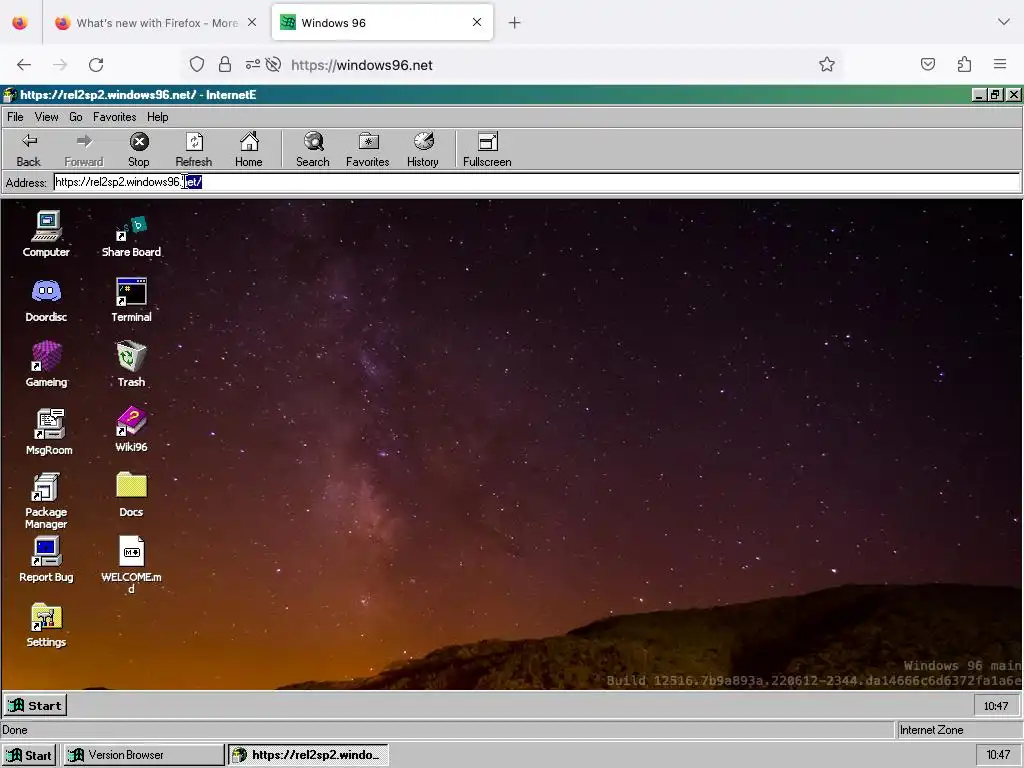Image resolution: width=1024 pixels, height=768 pixels.
Task: Click the Forward arrow in InternetE toolbar
Action: [x=84, y=150]
